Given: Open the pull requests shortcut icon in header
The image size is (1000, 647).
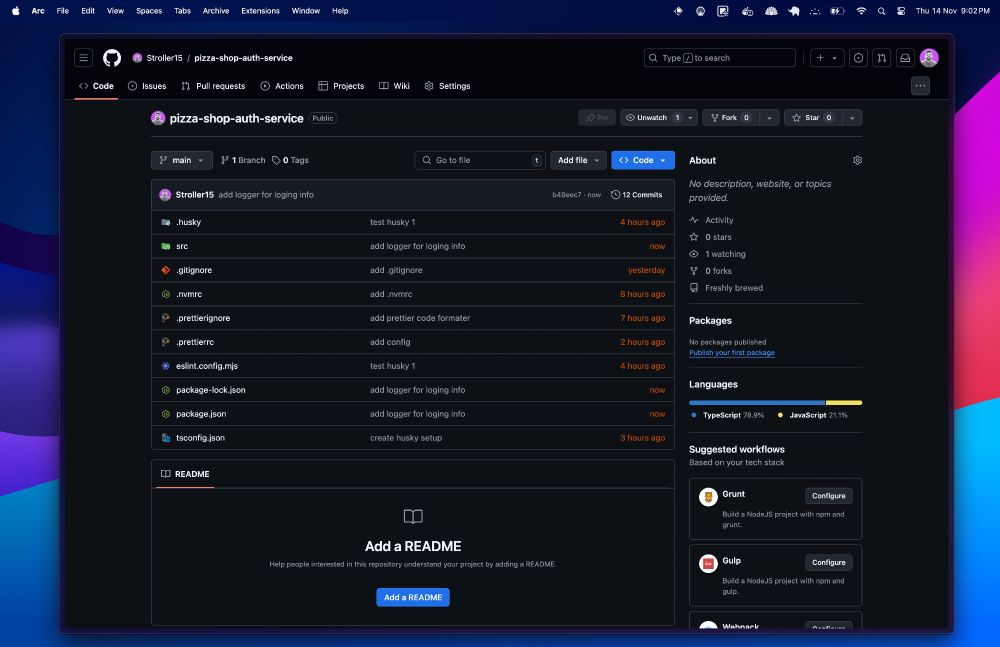Looking at the screenshot, I should [x=881, y=58].
